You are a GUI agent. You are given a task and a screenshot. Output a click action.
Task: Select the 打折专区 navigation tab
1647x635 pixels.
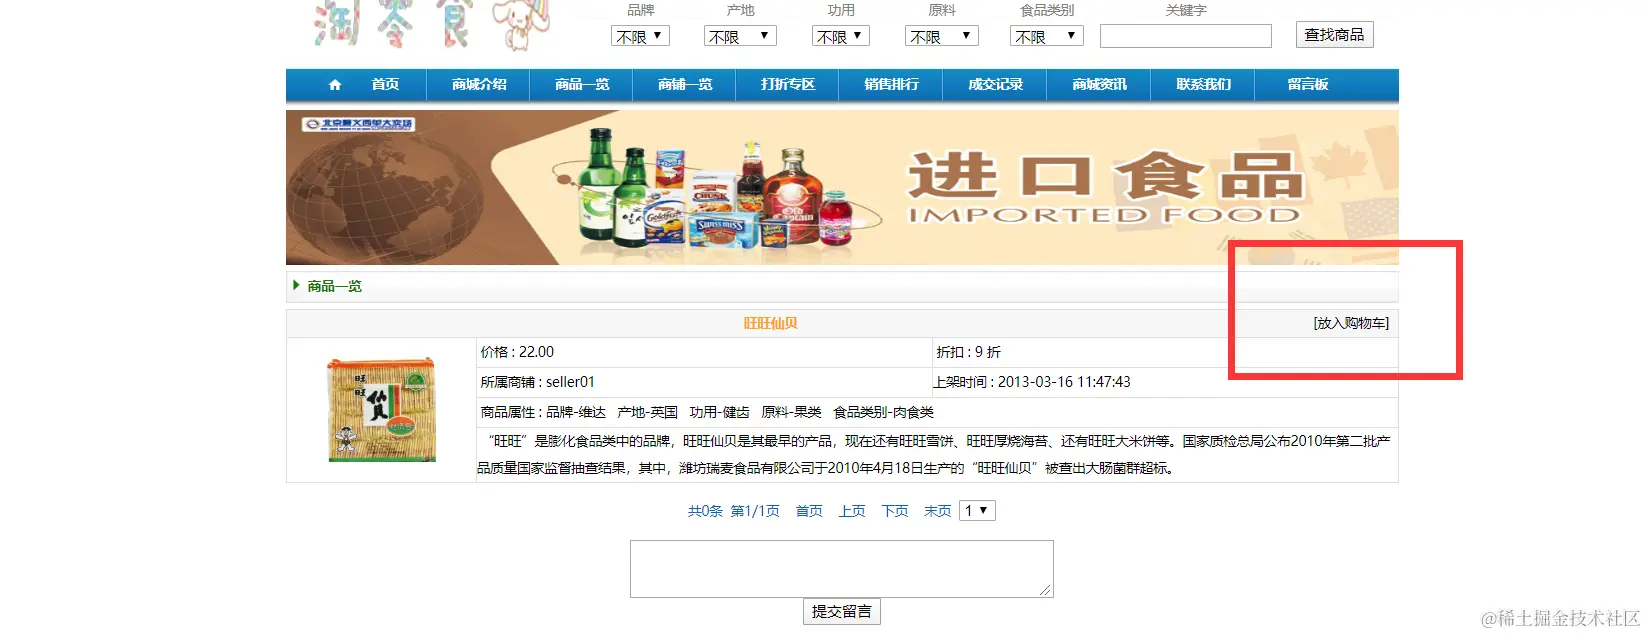[788, 85]
